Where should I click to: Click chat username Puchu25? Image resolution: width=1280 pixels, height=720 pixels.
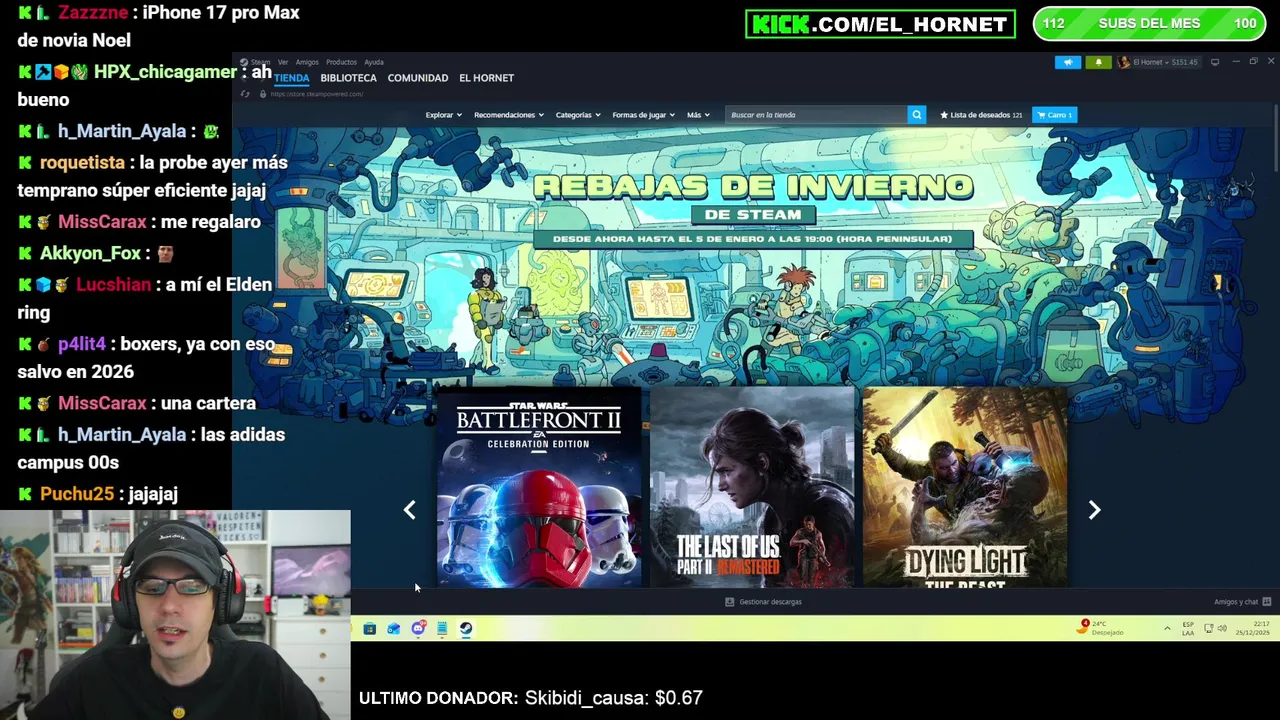click(x=77, y=494)
